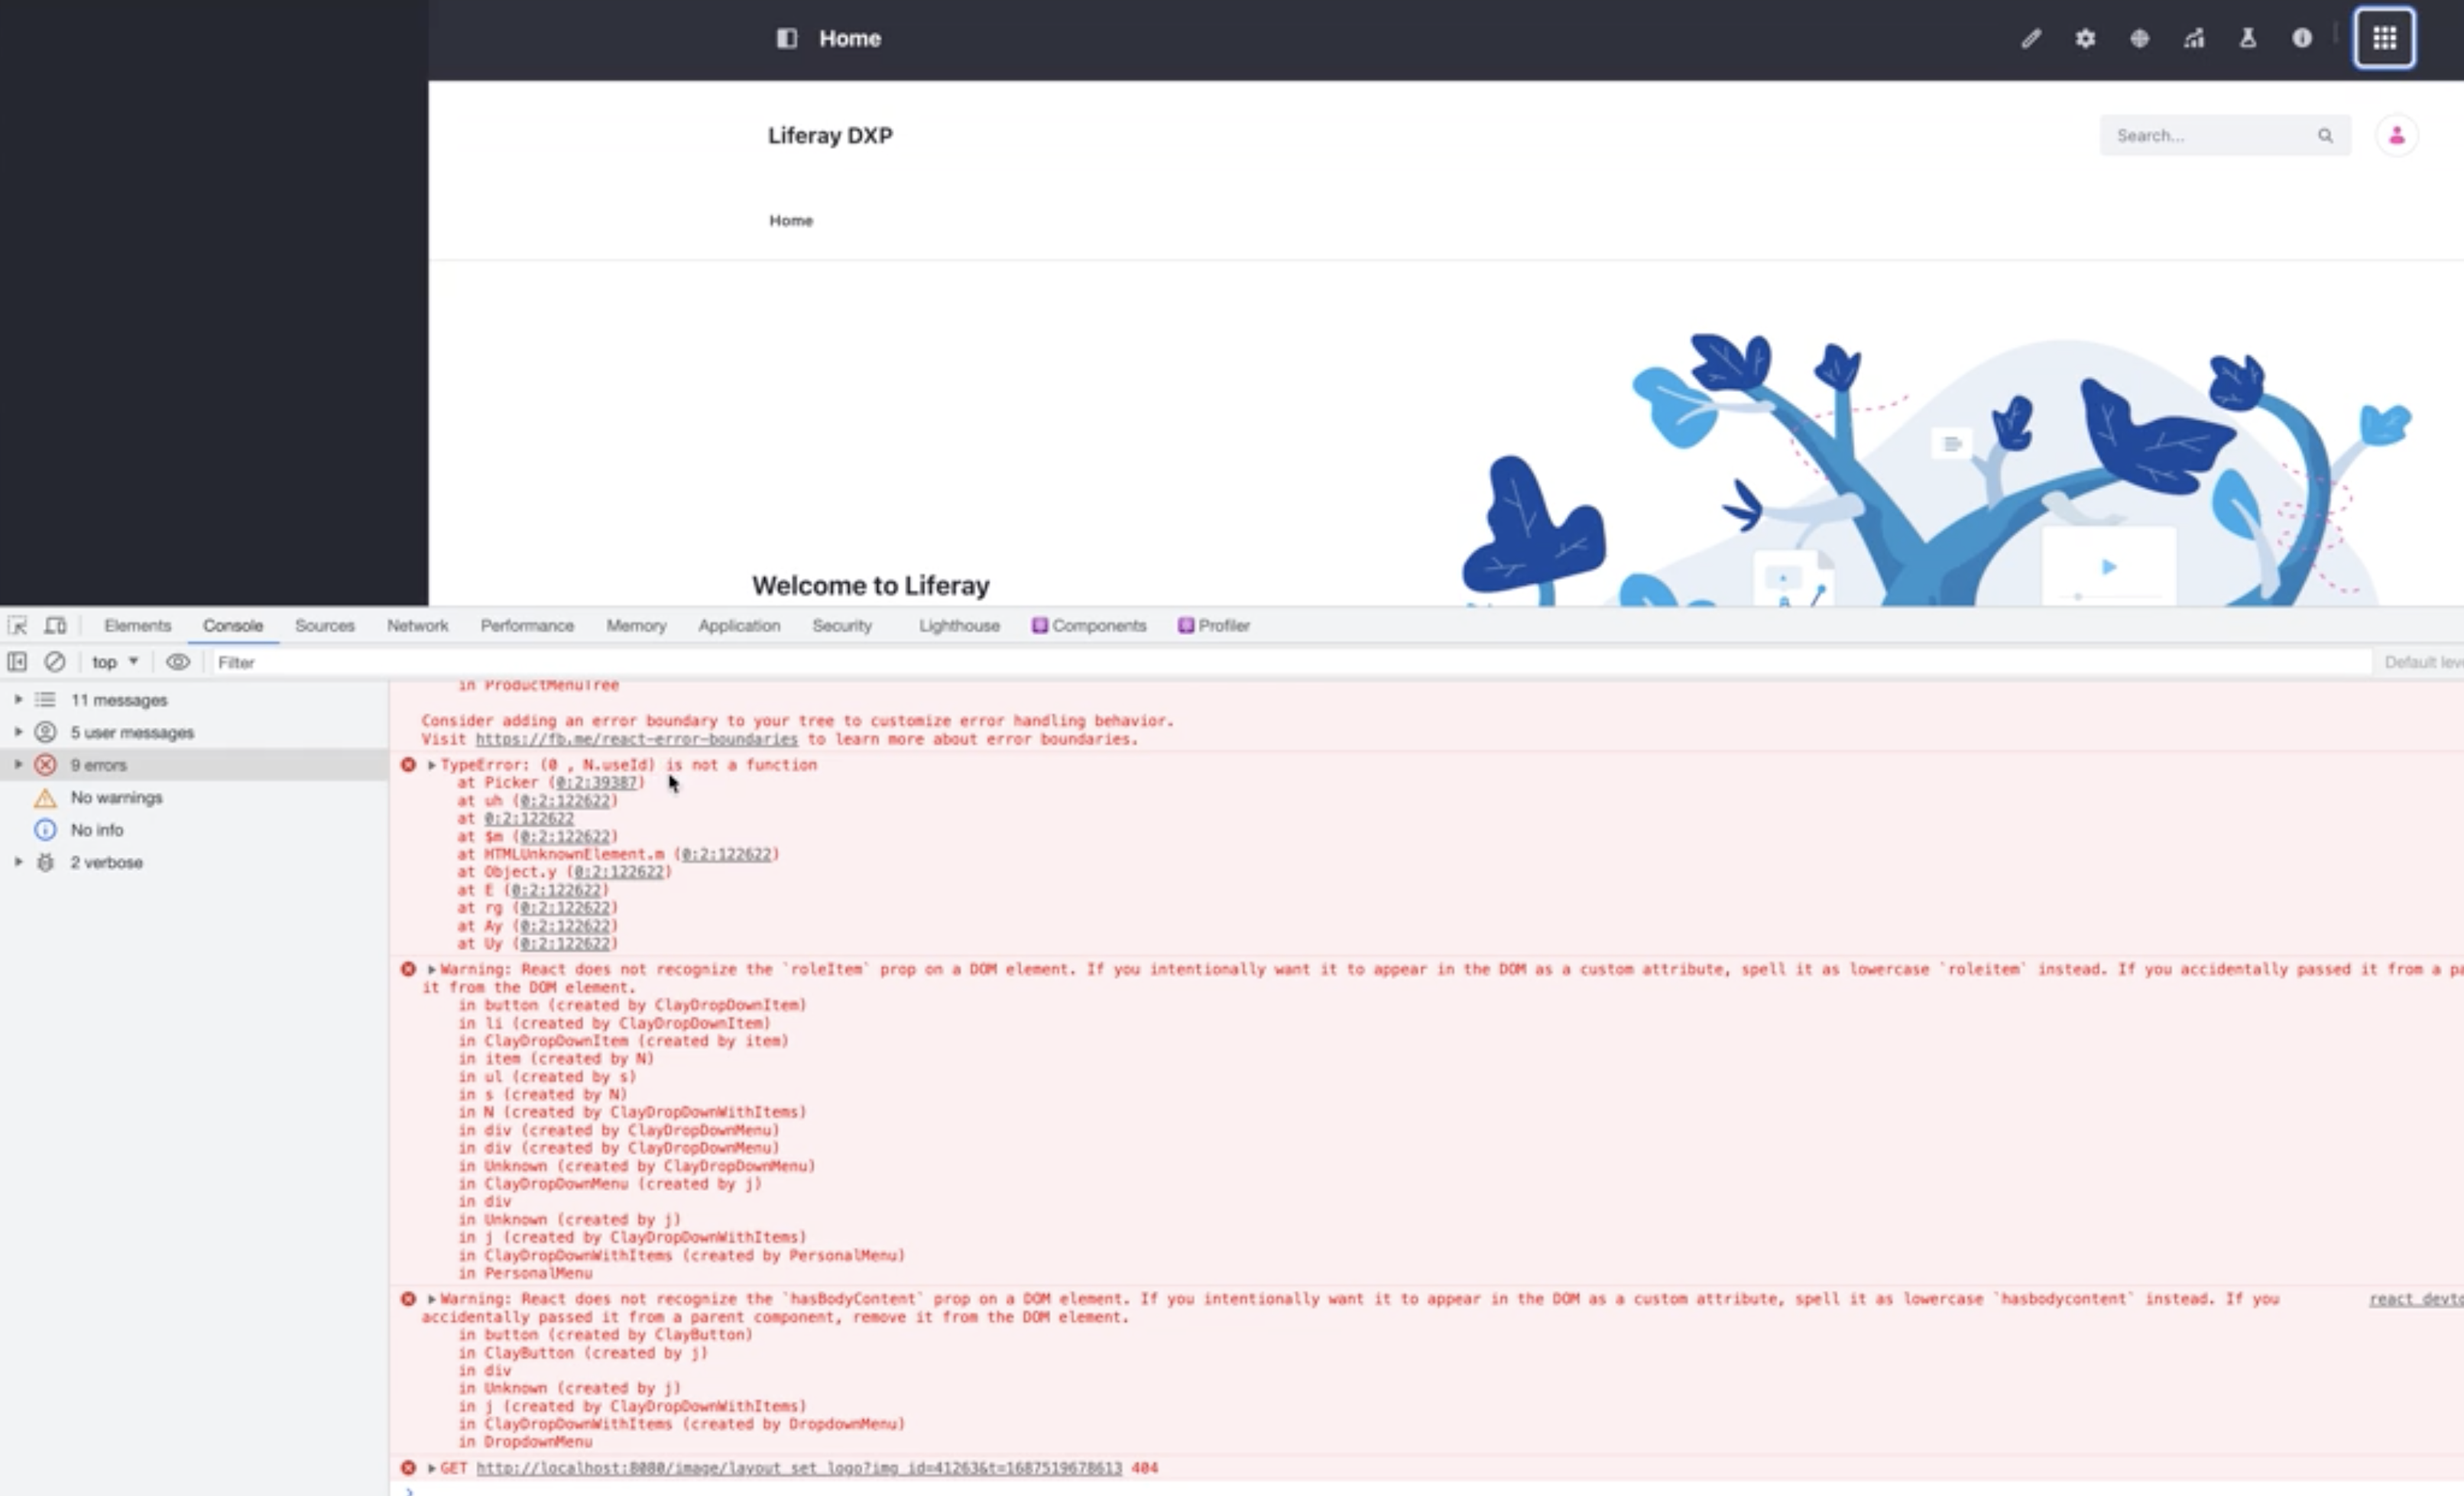Click the 'in PersonalMenu' stack line
Image resolution: width=2464 pixels, height=1496 pixels.
pos(525,1273)
